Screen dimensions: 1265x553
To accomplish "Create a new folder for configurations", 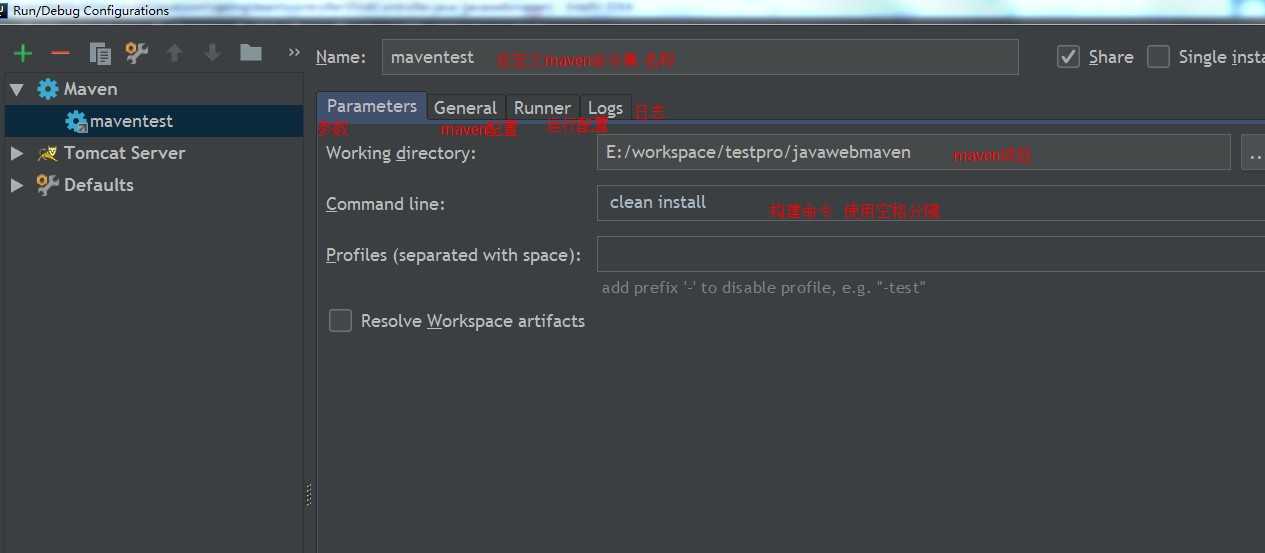I will pos(251,53).
